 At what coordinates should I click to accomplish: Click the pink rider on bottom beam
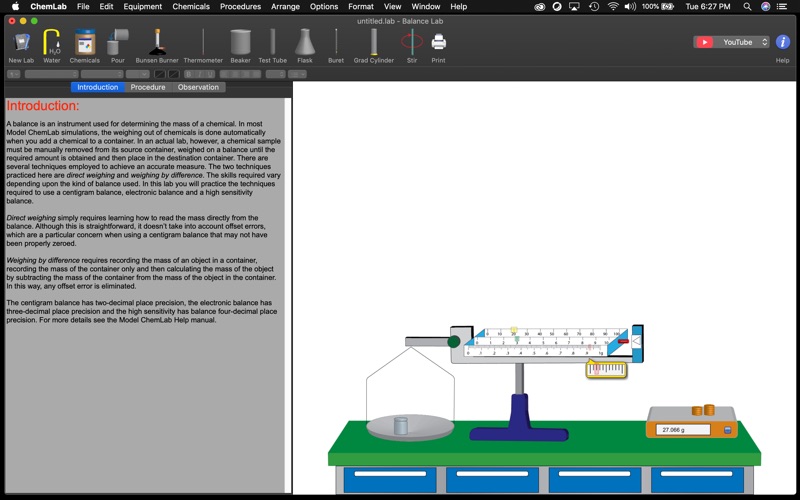click(x=590, y=348)
